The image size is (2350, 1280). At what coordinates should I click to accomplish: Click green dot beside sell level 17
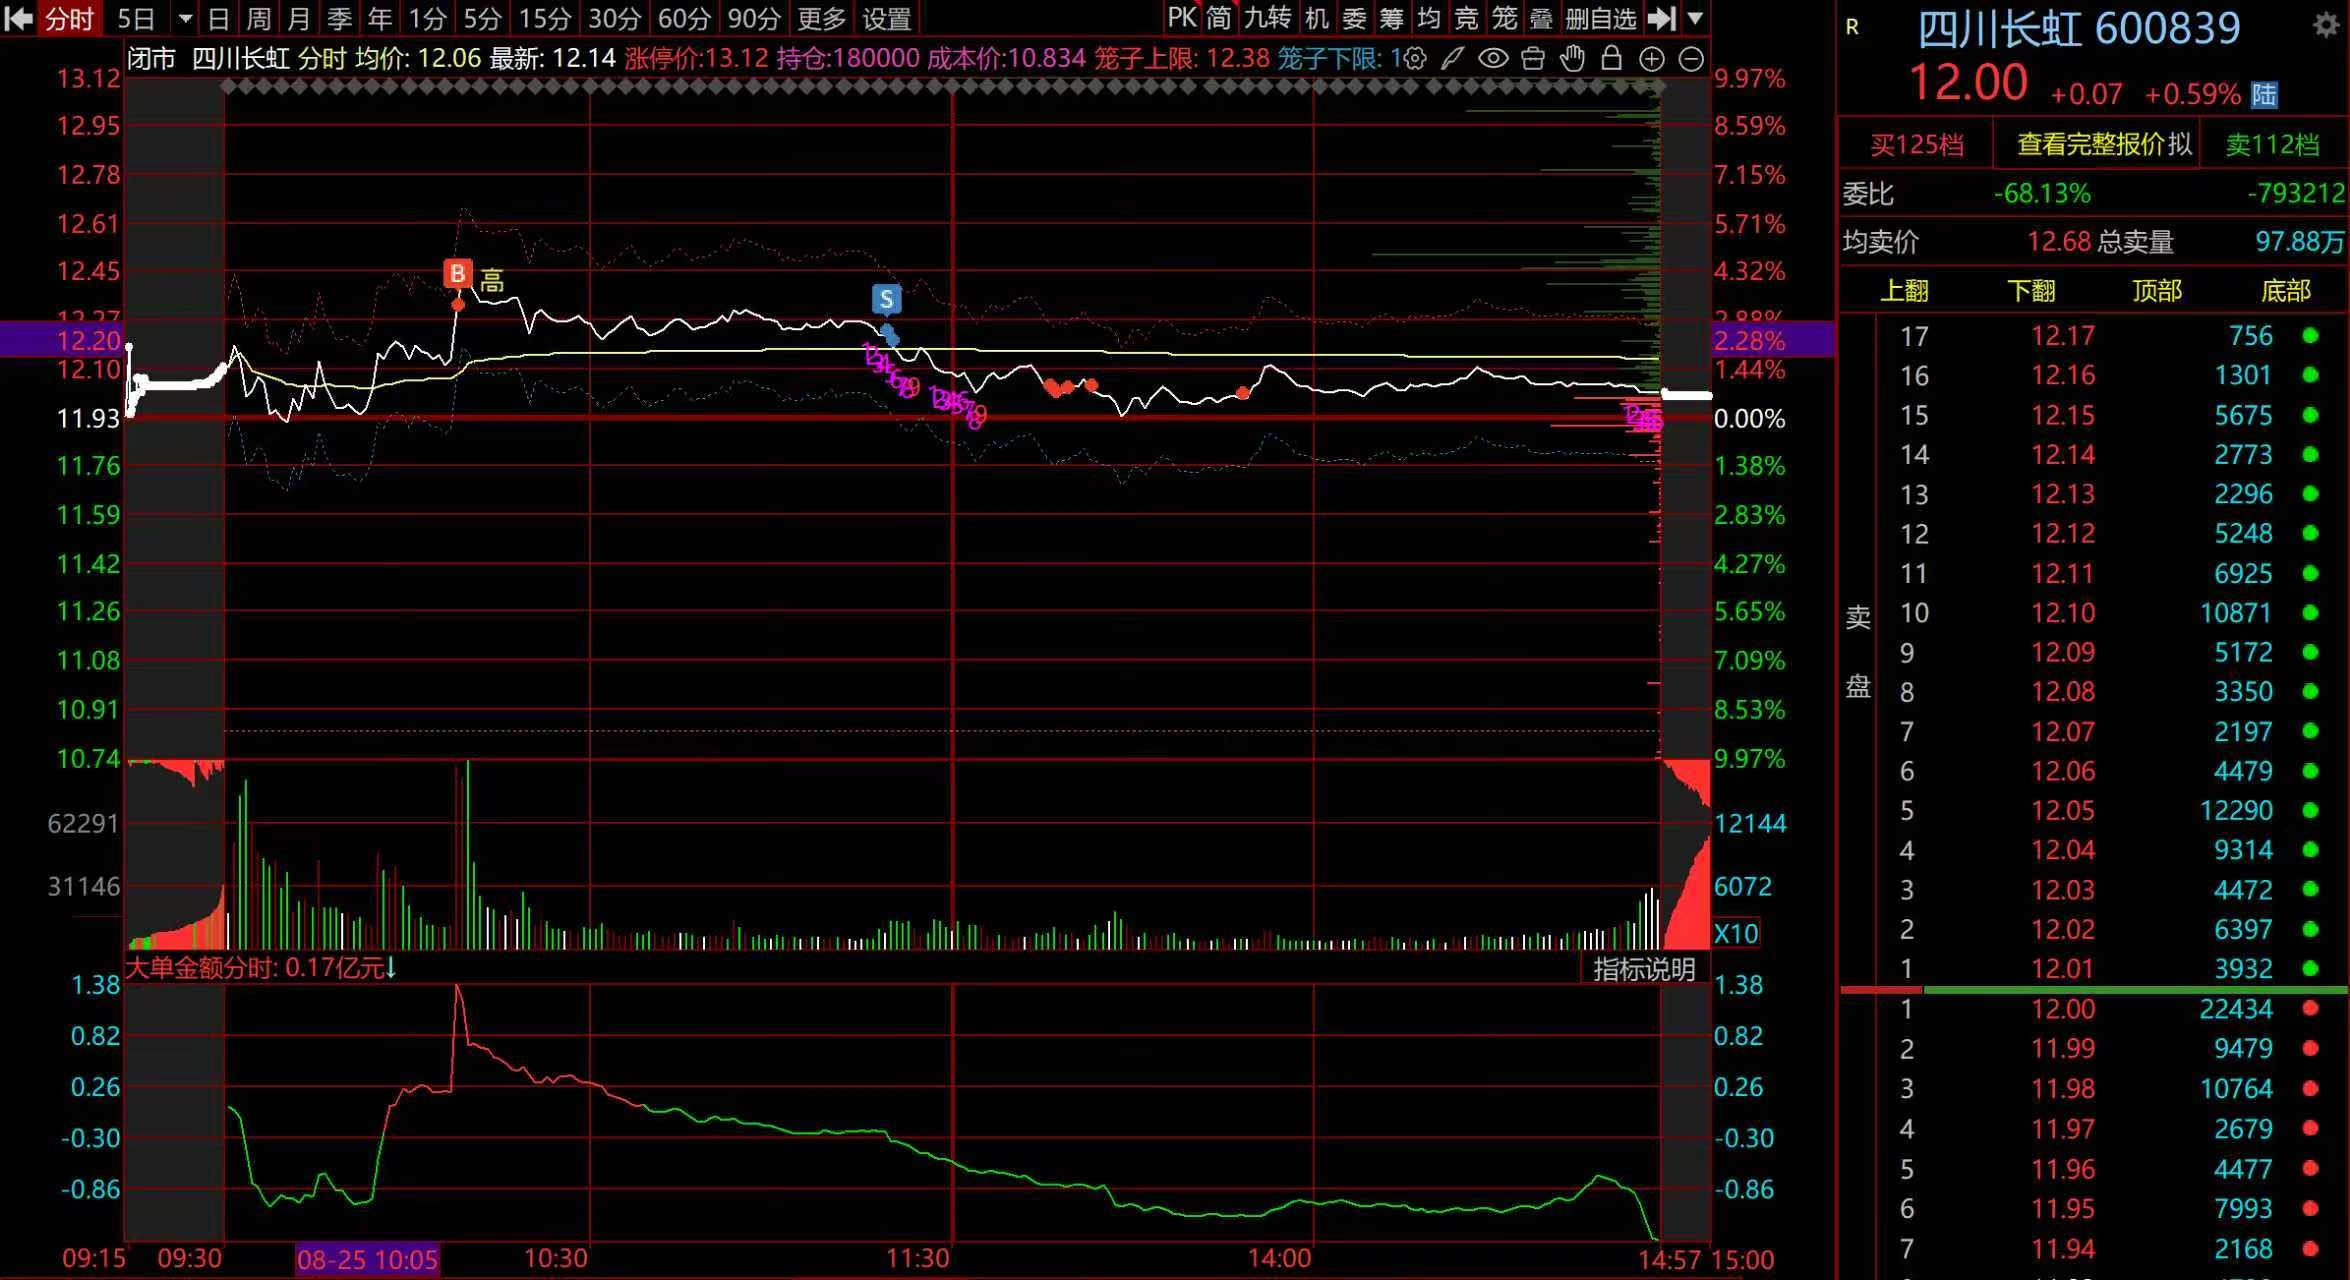tap(2310, 336)
